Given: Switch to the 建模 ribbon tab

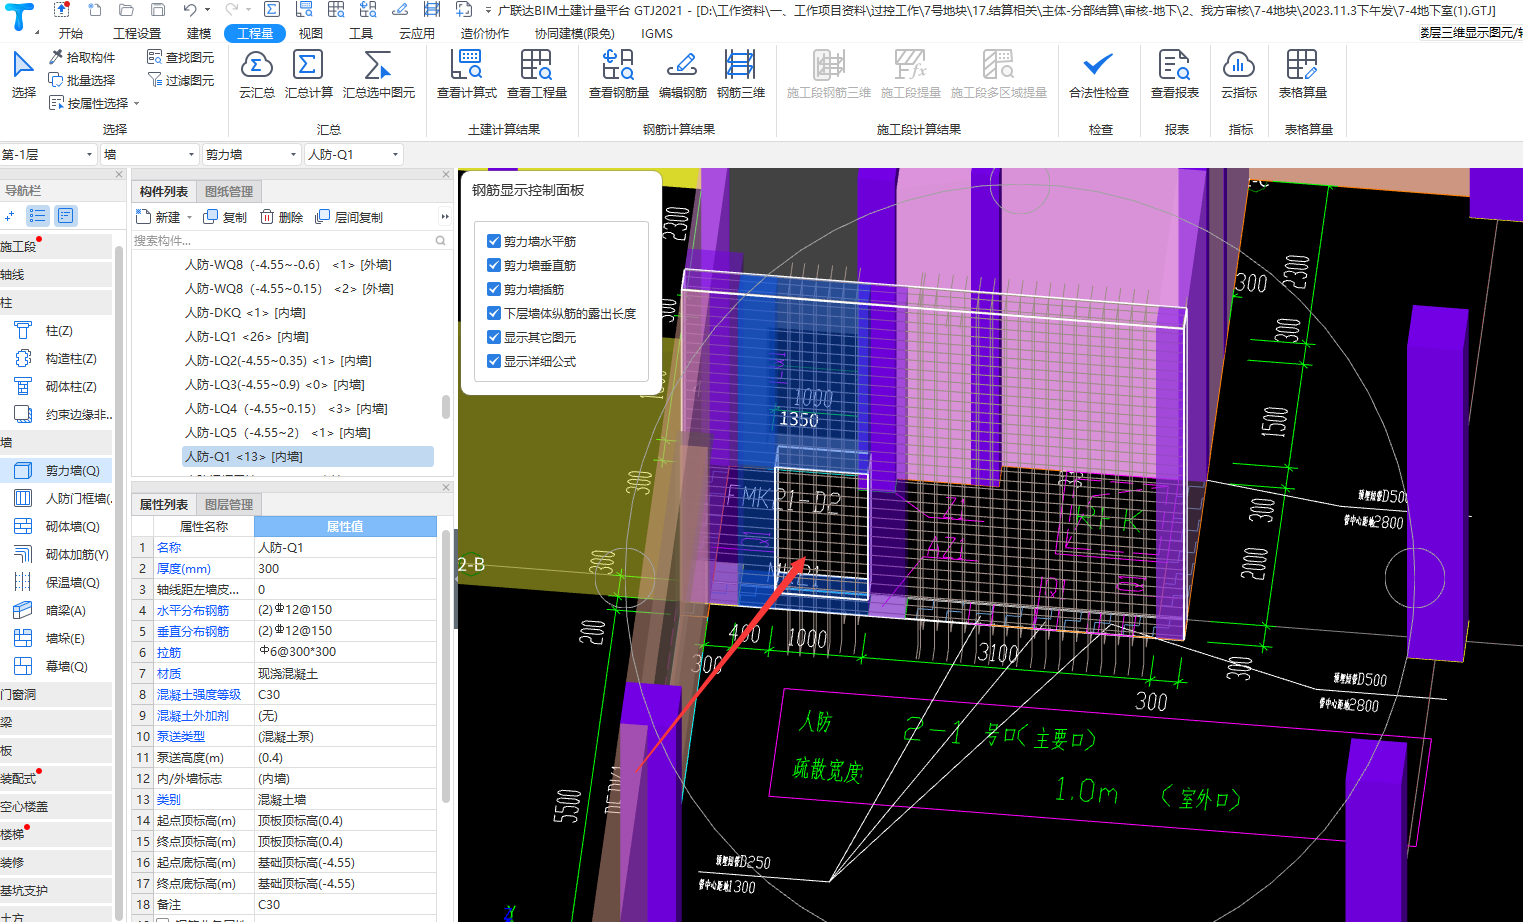Looking at the screenshot, I should 199,33.
